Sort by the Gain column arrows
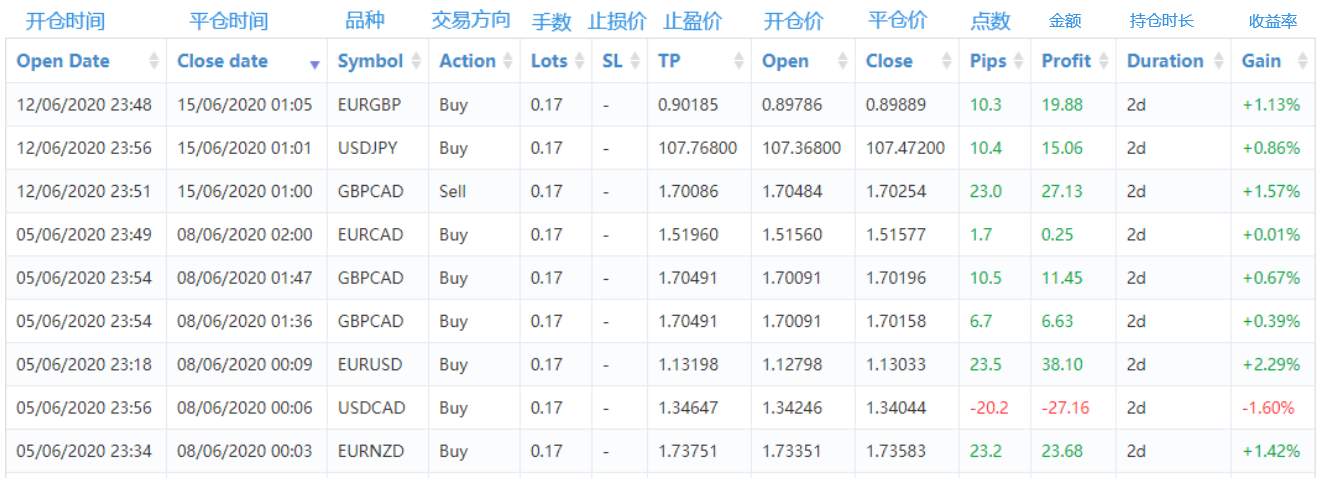Viewport: 1329px width, 487px height. pyautogui.click(x=1300, y=61)
